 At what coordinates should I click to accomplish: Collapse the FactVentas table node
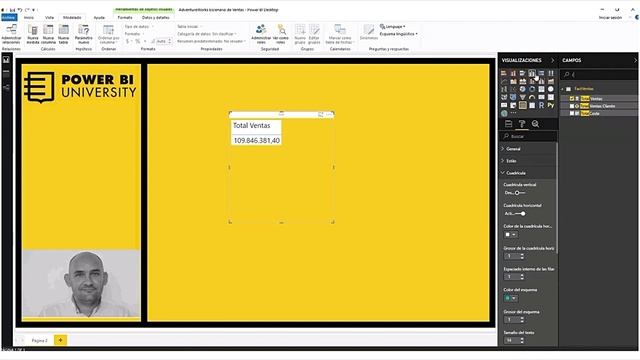click(562, 89)
